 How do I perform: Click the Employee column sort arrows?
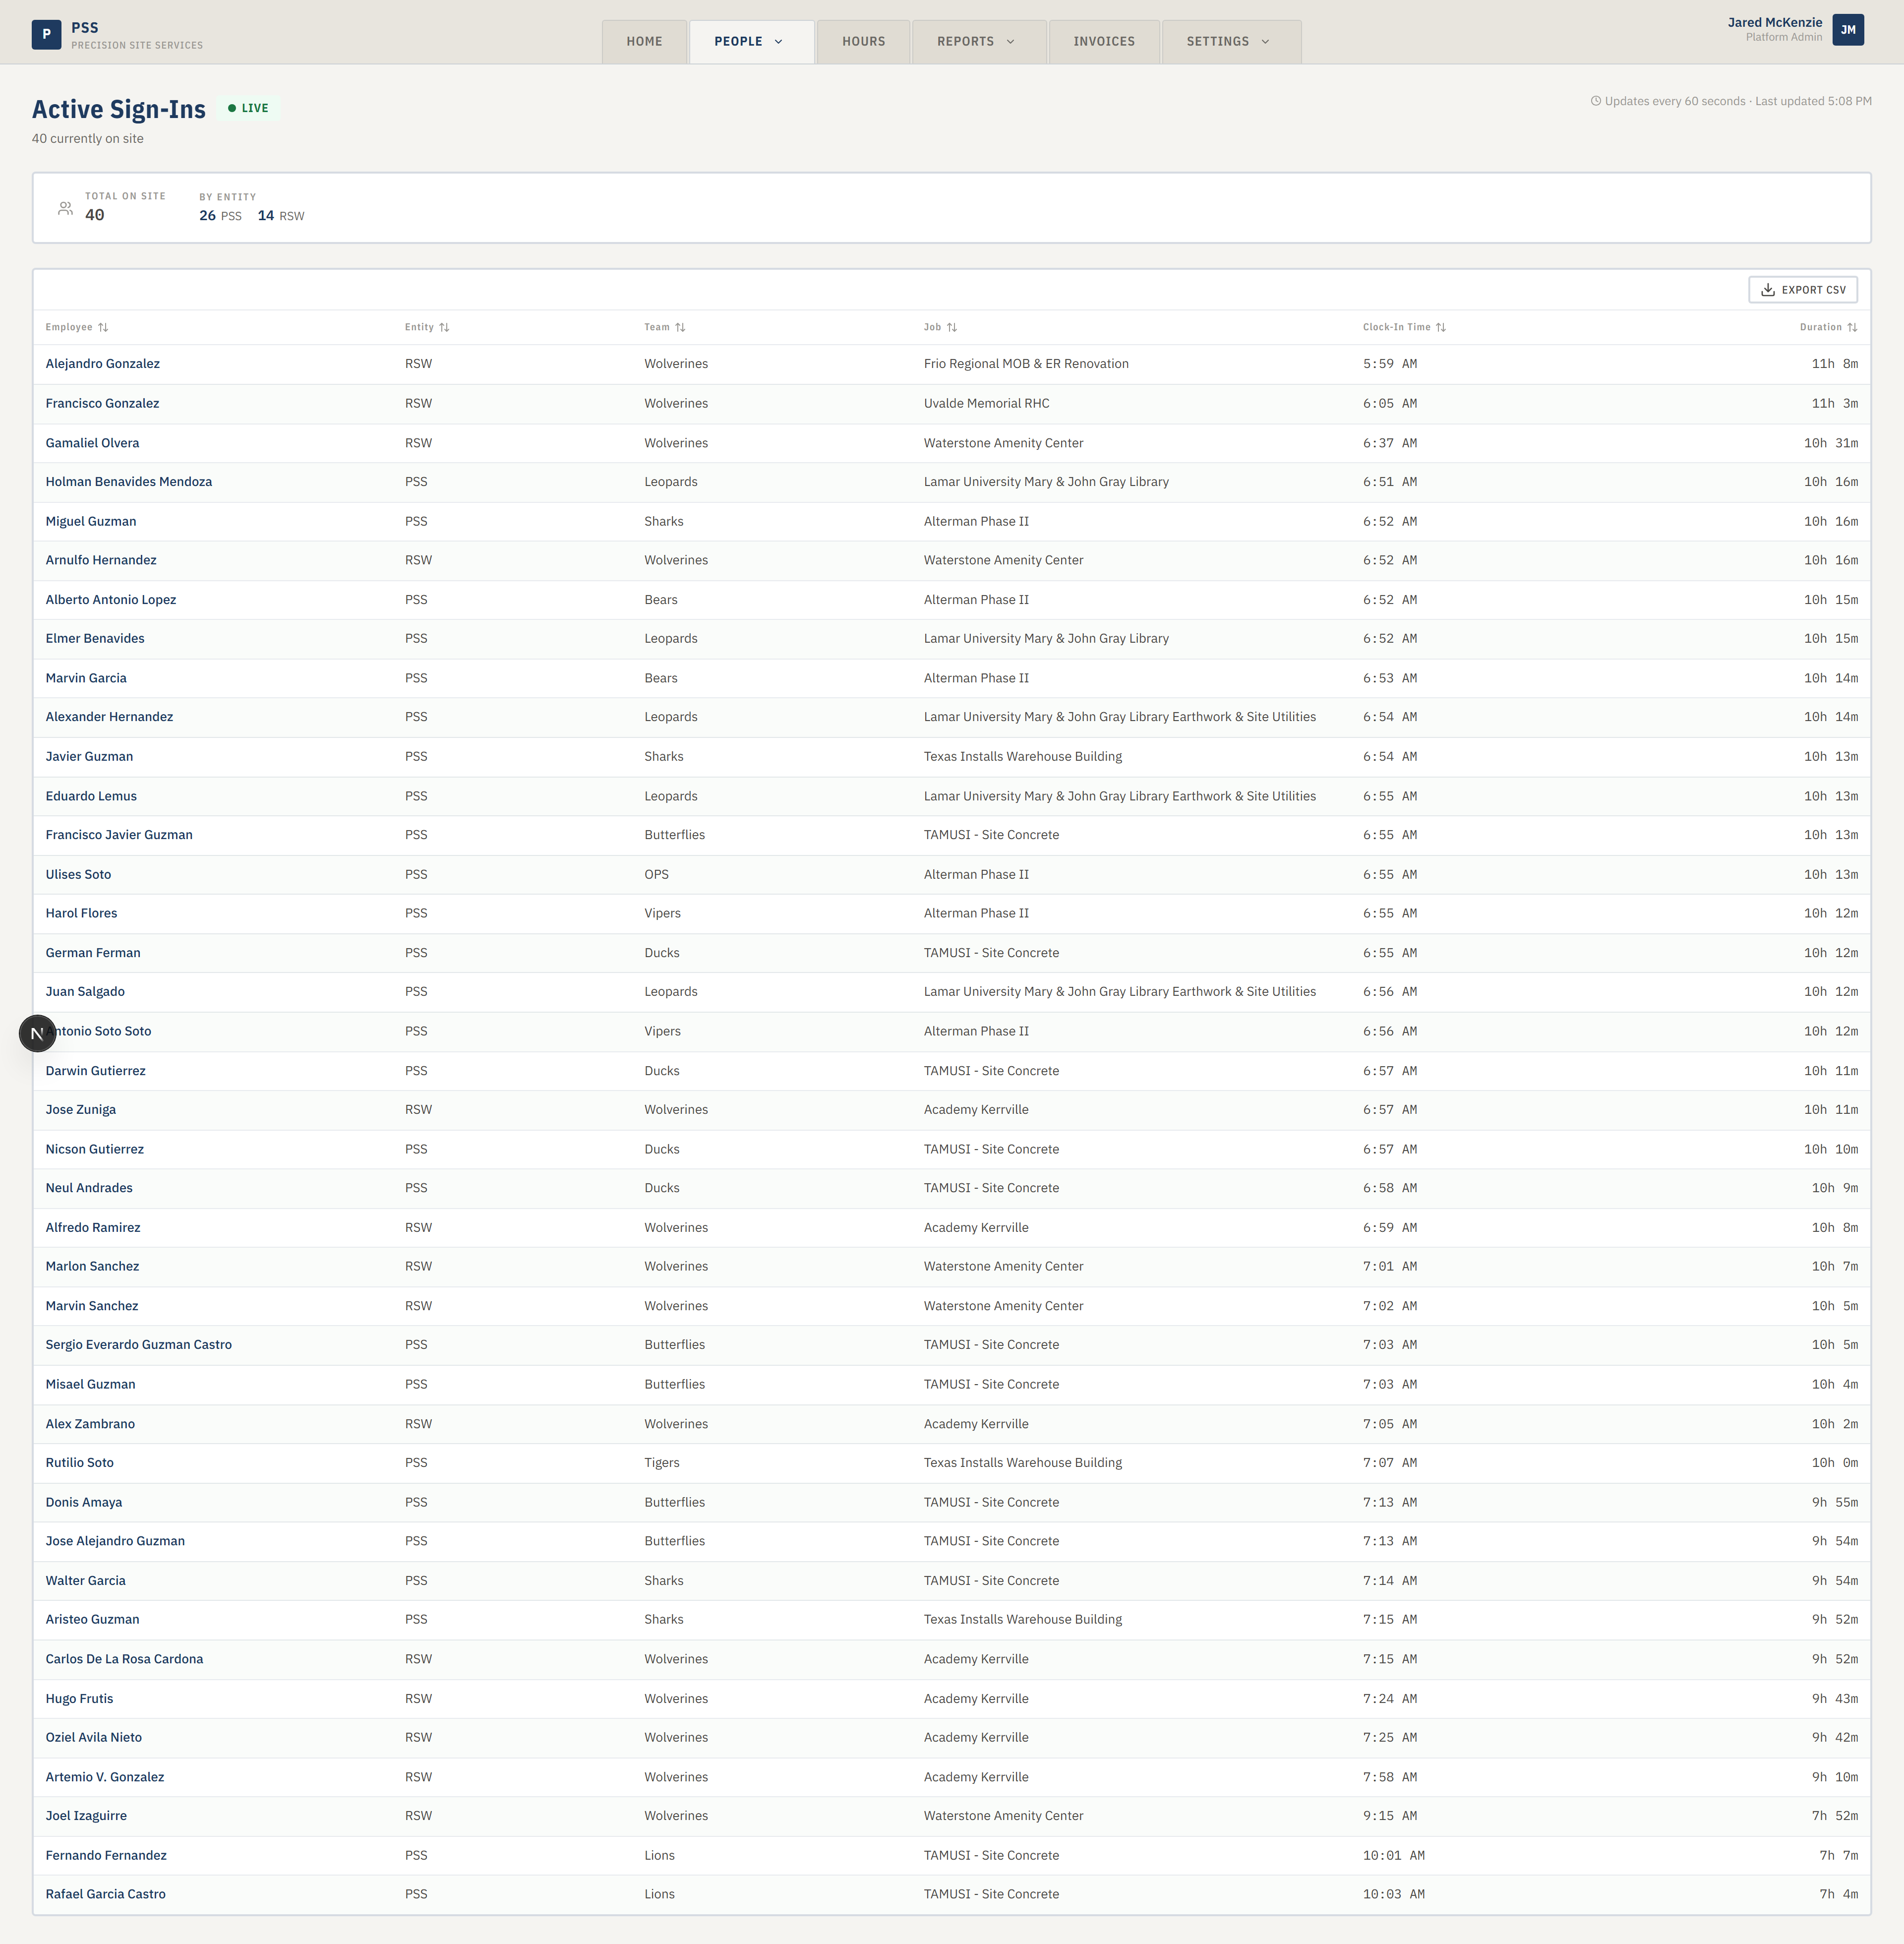103,327
